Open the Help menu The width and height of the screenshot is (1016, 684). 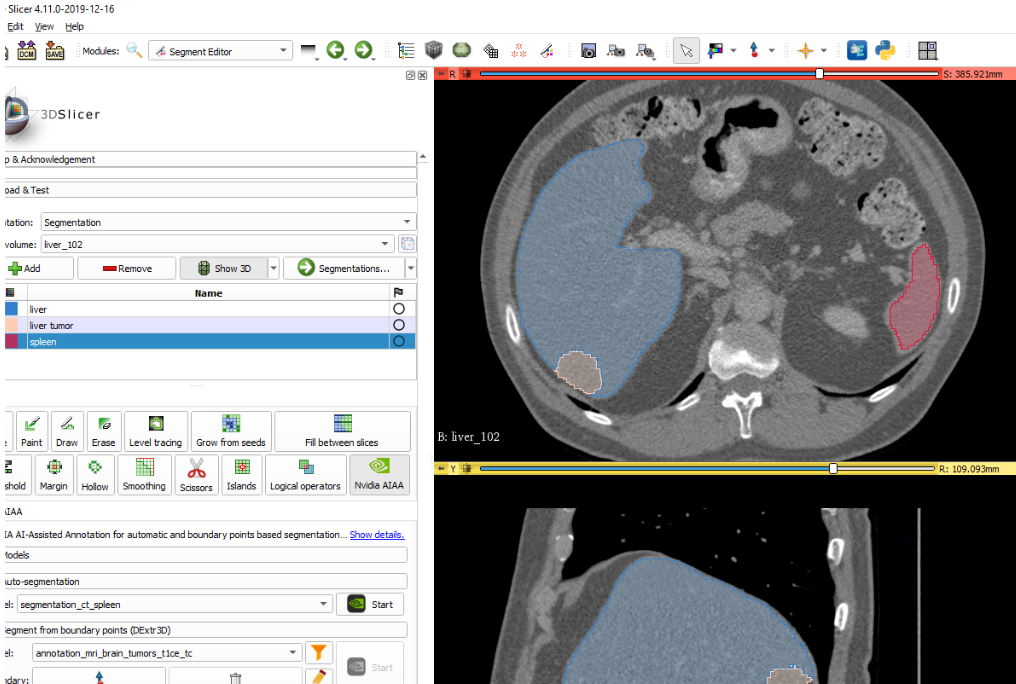coord(75,26)
